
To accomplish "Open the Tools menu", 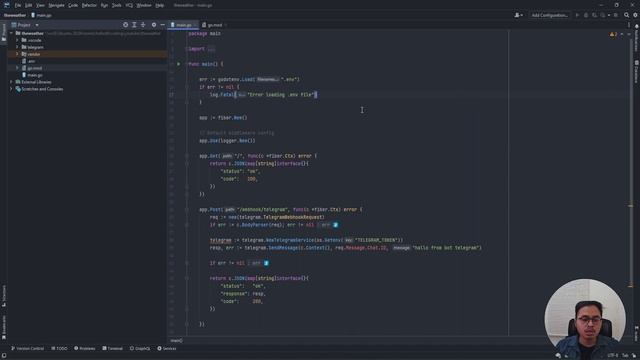I will click(117, 5).
